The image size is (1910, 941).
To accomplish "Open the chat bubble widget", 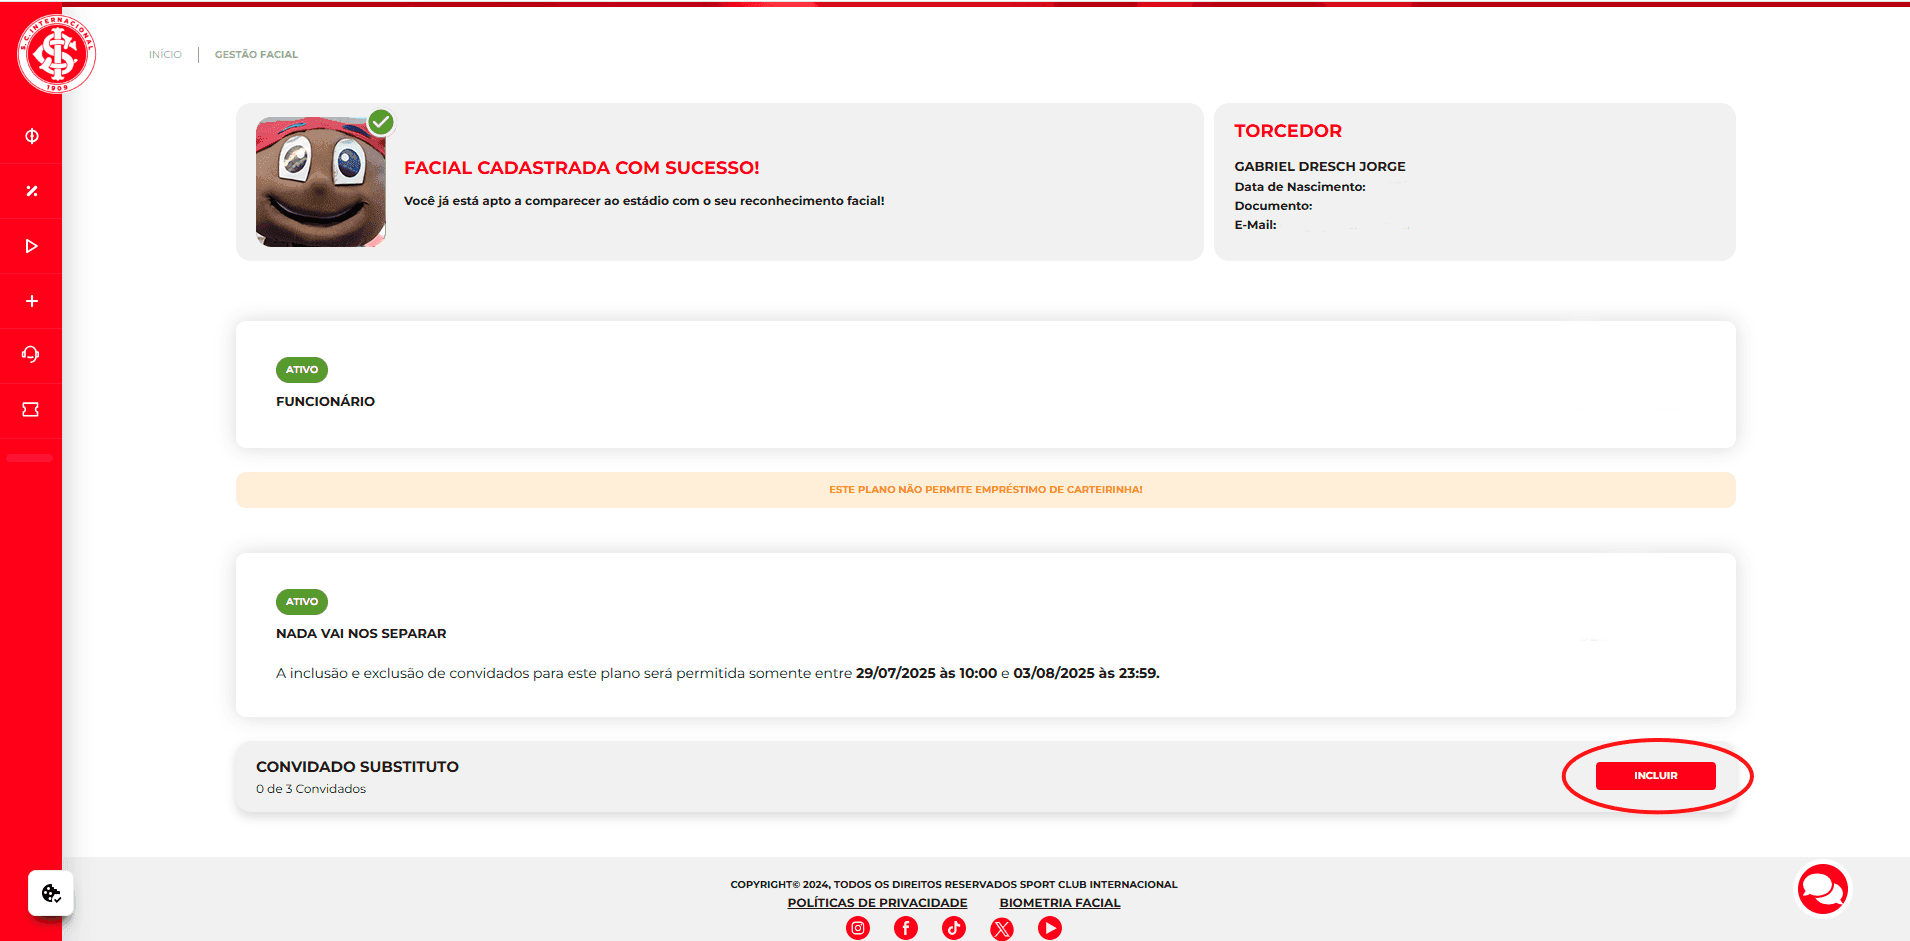I will pos(1822,888).
